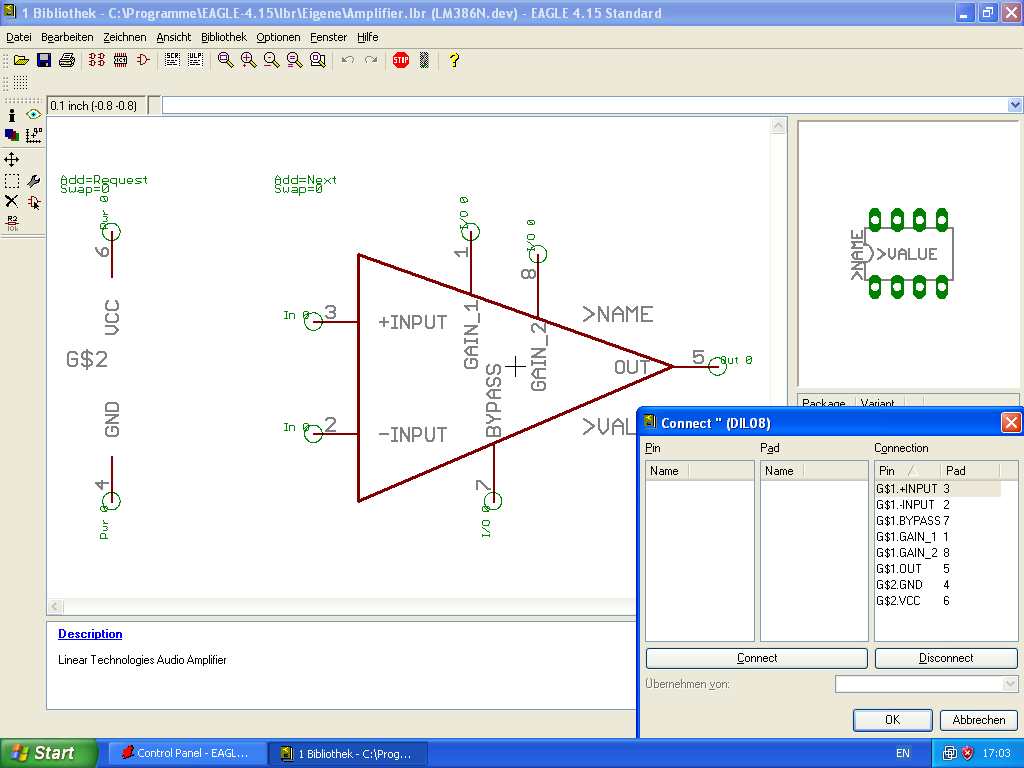
Task: Open the Fenster menu
Action: pyautogui.click(x=328, y=37)
